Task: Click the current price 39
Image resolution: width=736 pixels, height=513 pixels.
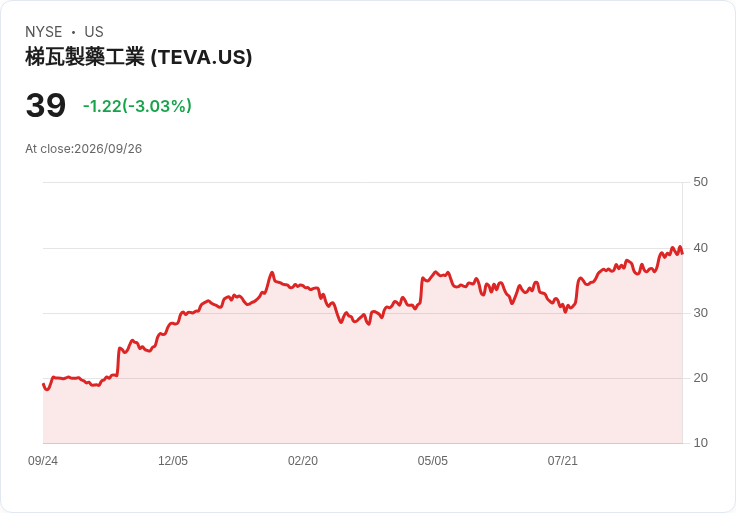Action: (46, 105)
